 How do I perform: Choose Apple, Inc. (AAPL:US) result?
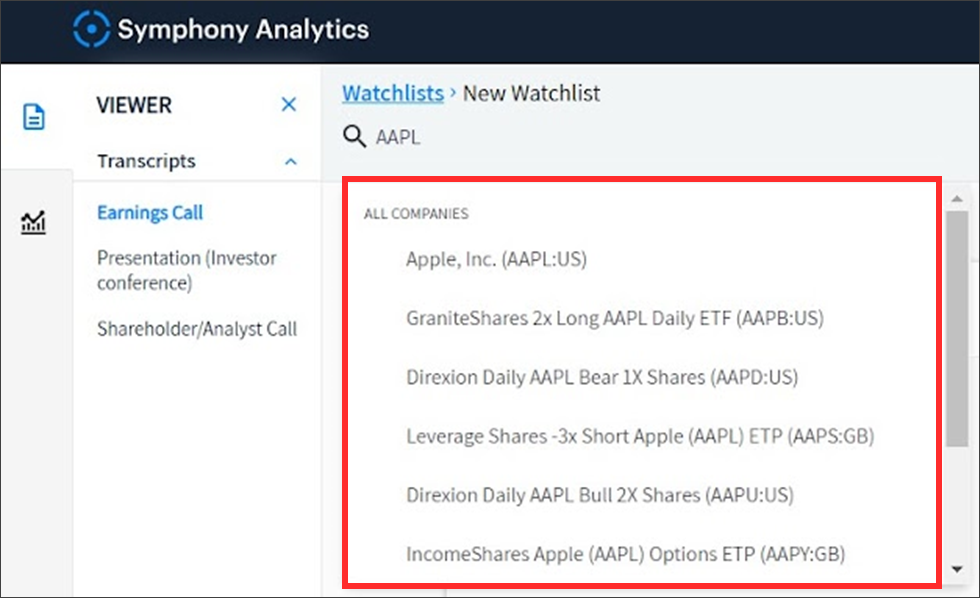click(496, 259)
